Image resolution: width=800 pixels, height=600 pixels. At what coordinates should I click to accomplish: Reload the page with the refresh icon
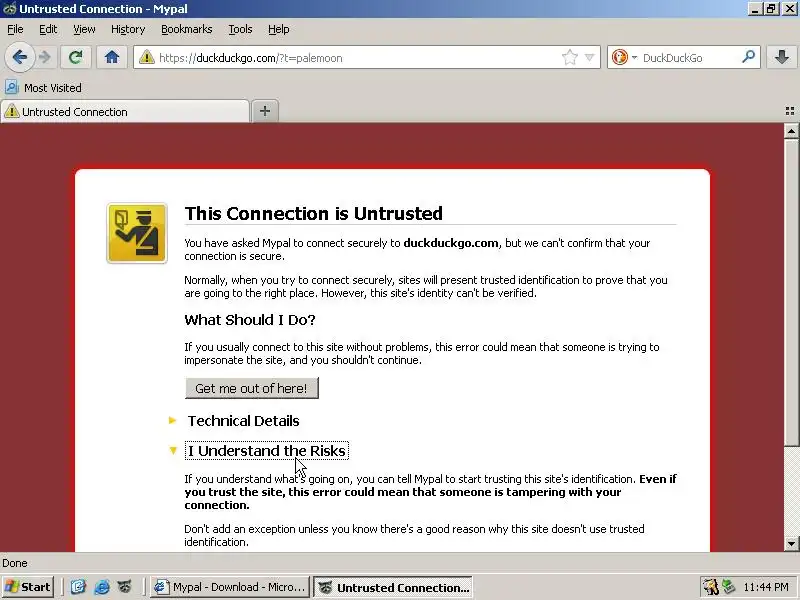[76, 57]
